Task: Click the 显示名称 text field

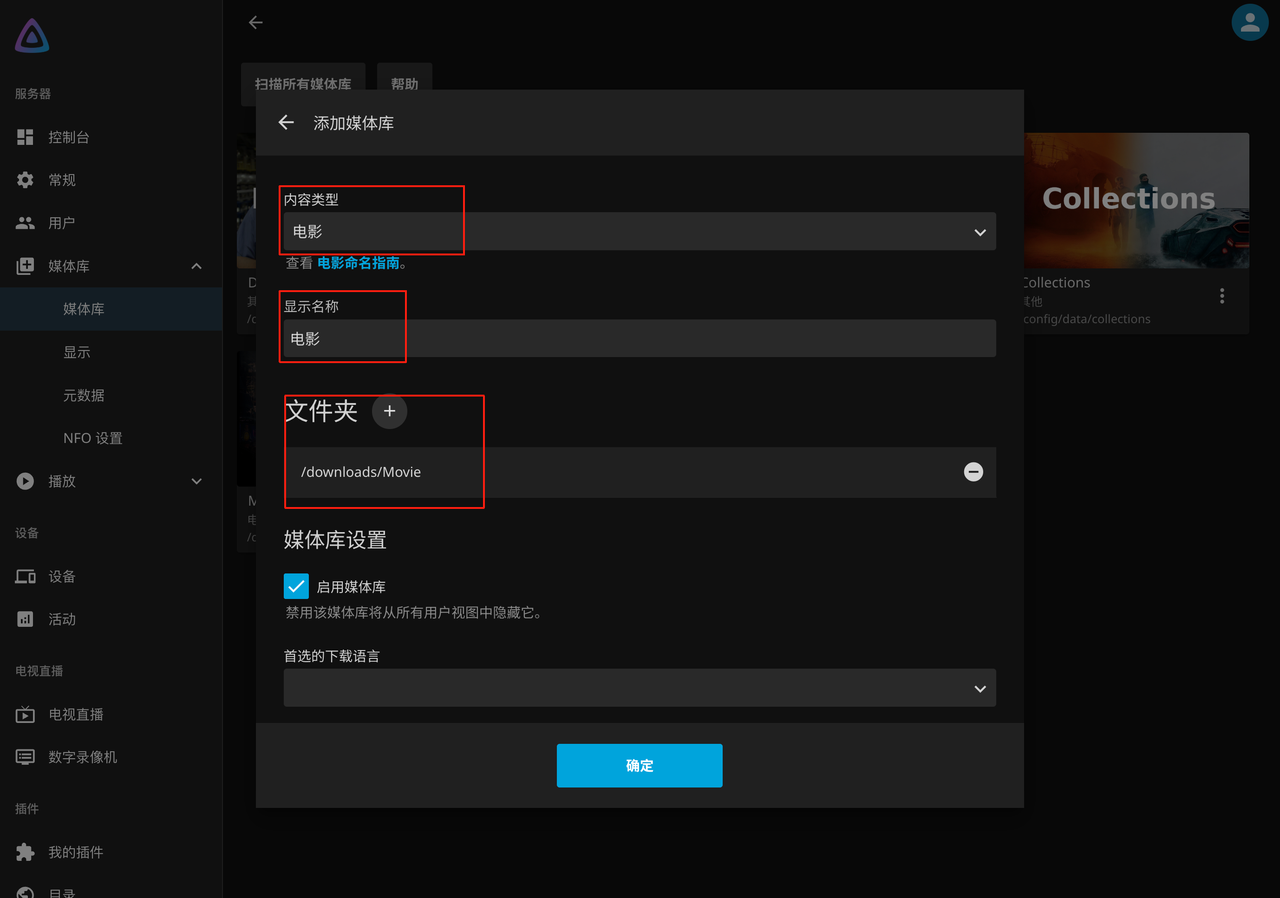Action: pos(640,339)
